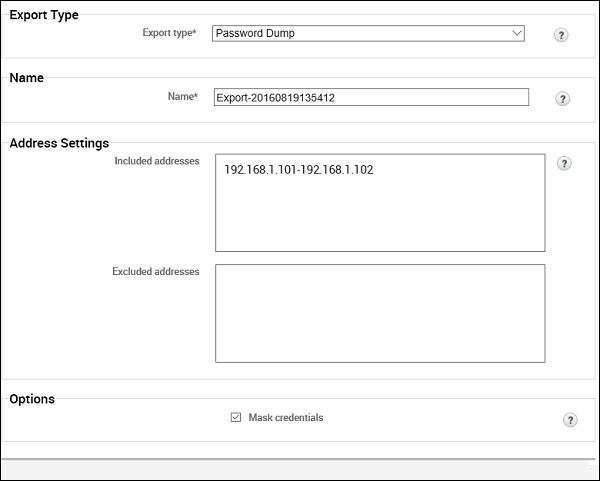The height and width of the screenshot is (481, 600).
Task: Select the "Address Settings" section heading
Action: (59, 143)
